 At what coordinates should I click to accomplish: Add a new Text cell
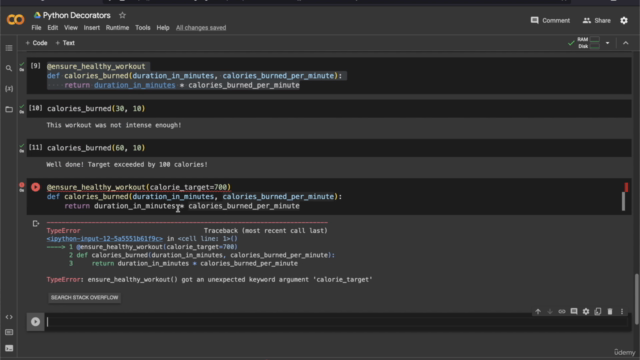[65, 43]
